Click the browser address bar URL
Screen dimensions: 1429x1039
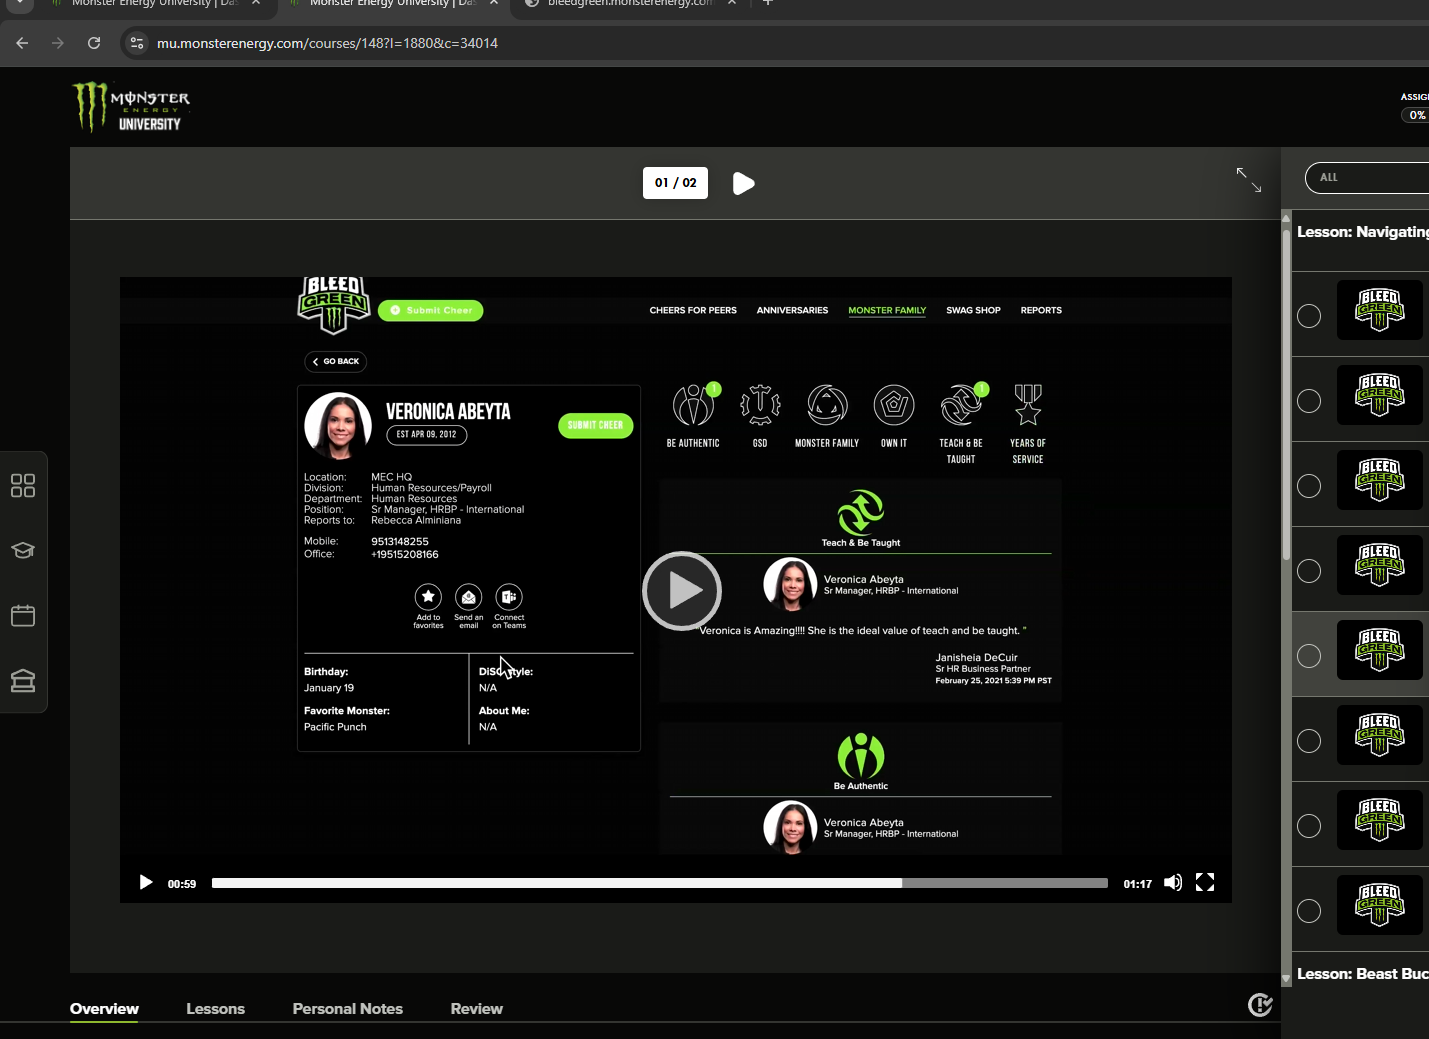[327, 43]
